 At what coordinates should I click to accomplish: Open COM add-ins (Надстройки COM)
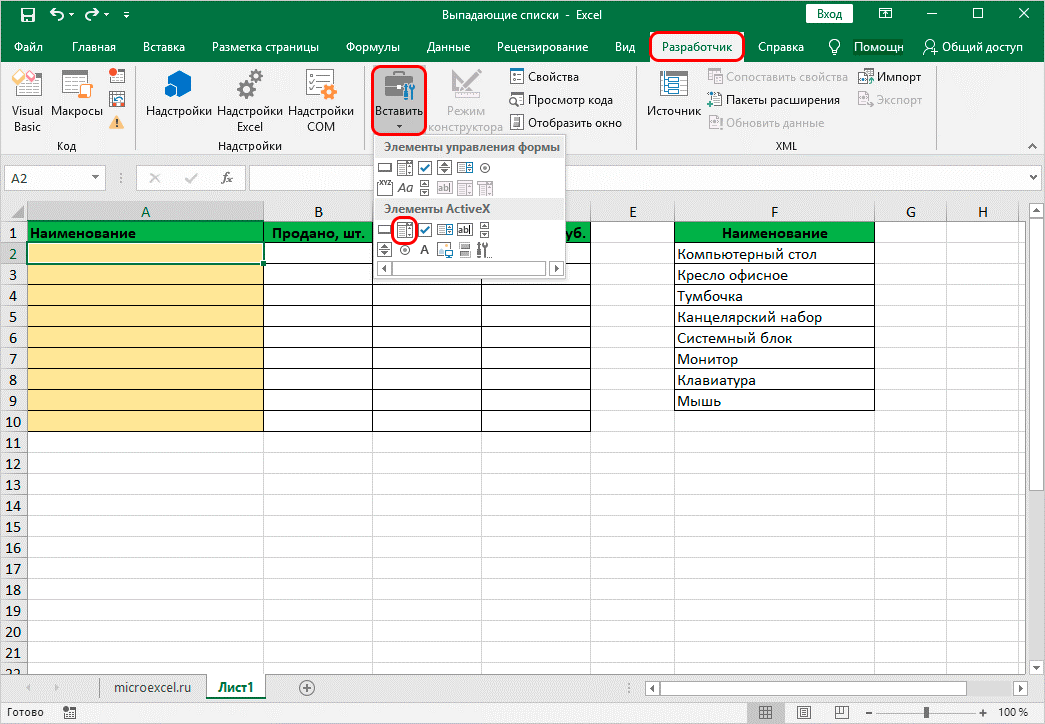pos(320,102)
